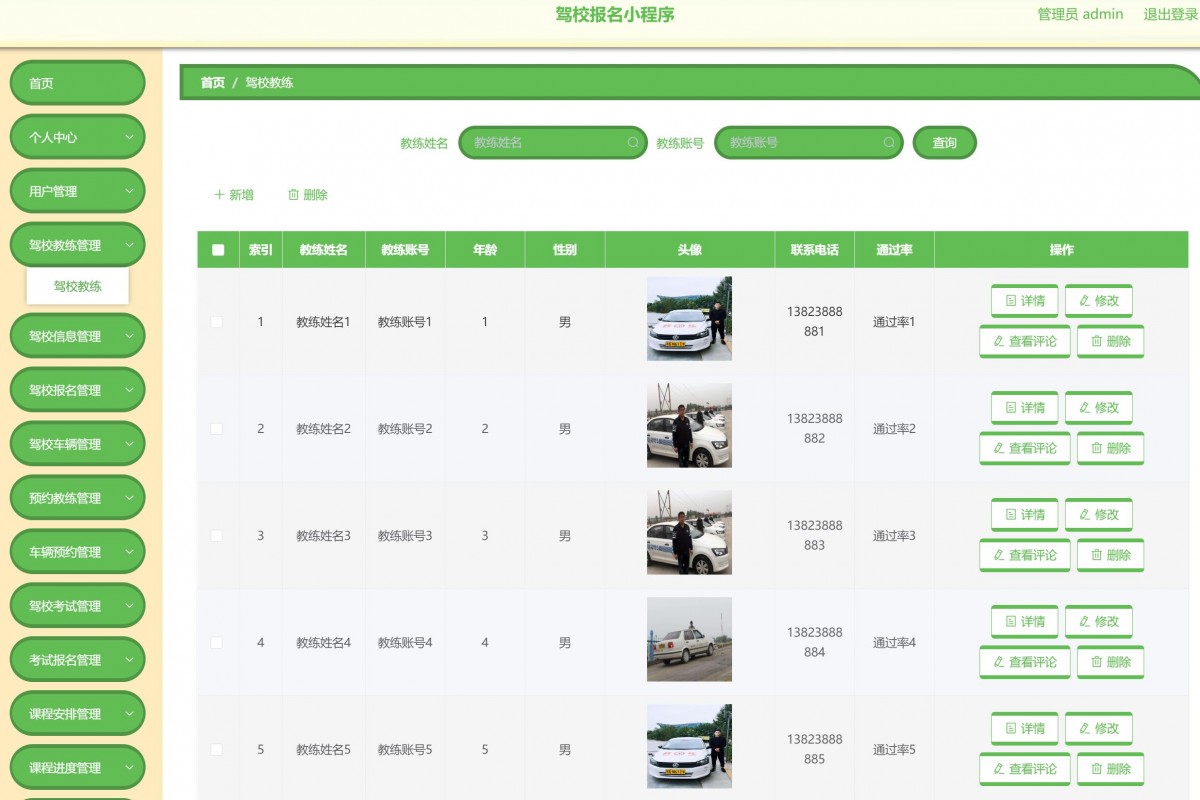Expand the 用户管理 sidebar menu
Image resolution: width=1200 pixels, height=800 pixels.
coord(77,190)
